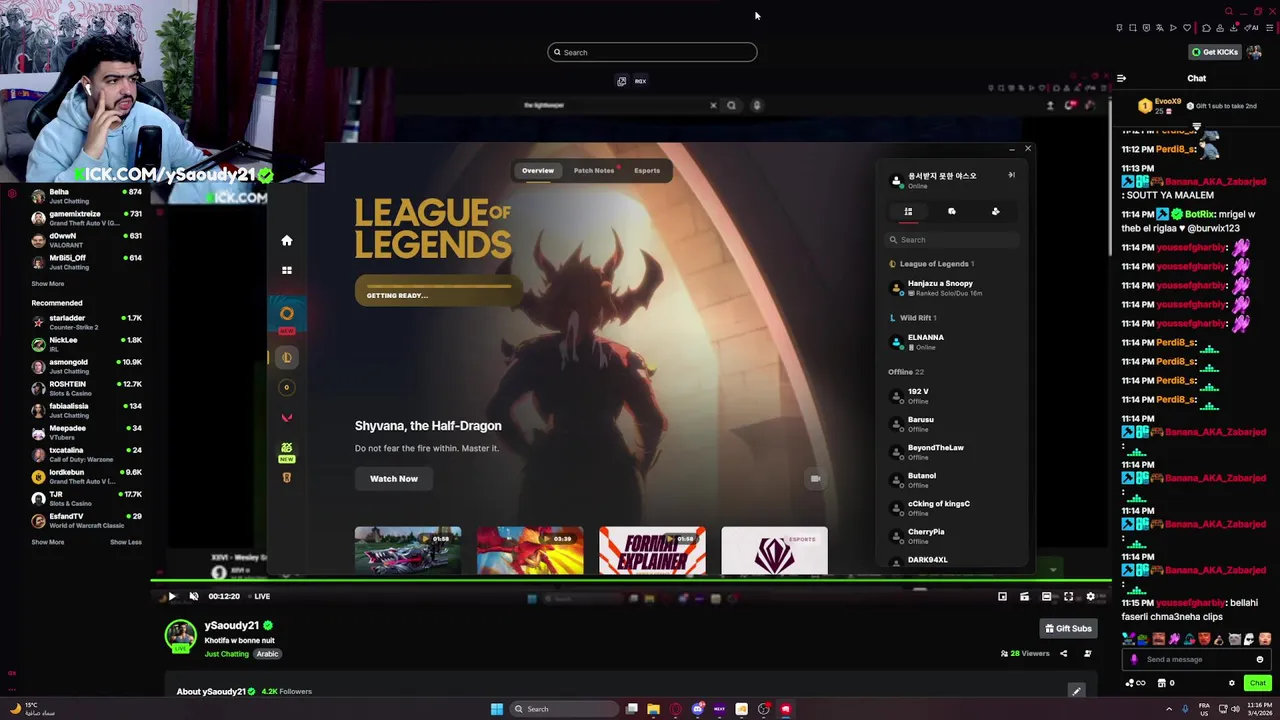
Task: Click the Windows taskbar search box
Action: click(564, 709)
